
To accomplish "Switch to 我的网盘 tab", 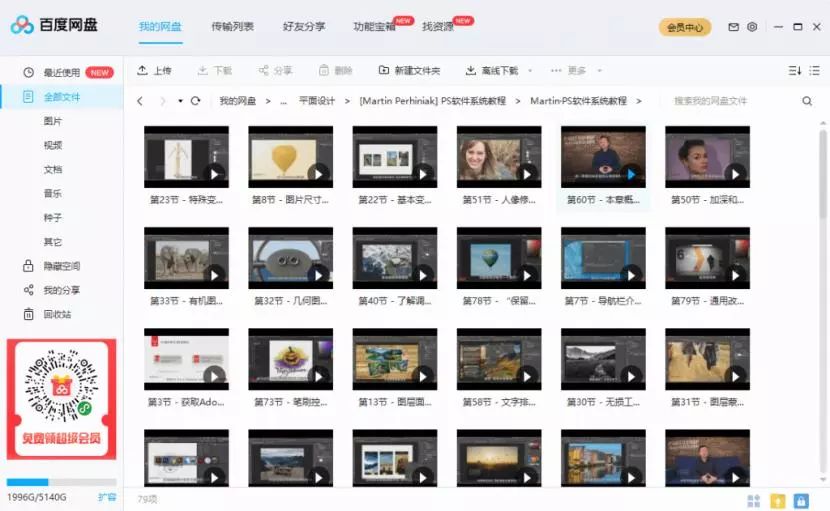I will point(160,26).
